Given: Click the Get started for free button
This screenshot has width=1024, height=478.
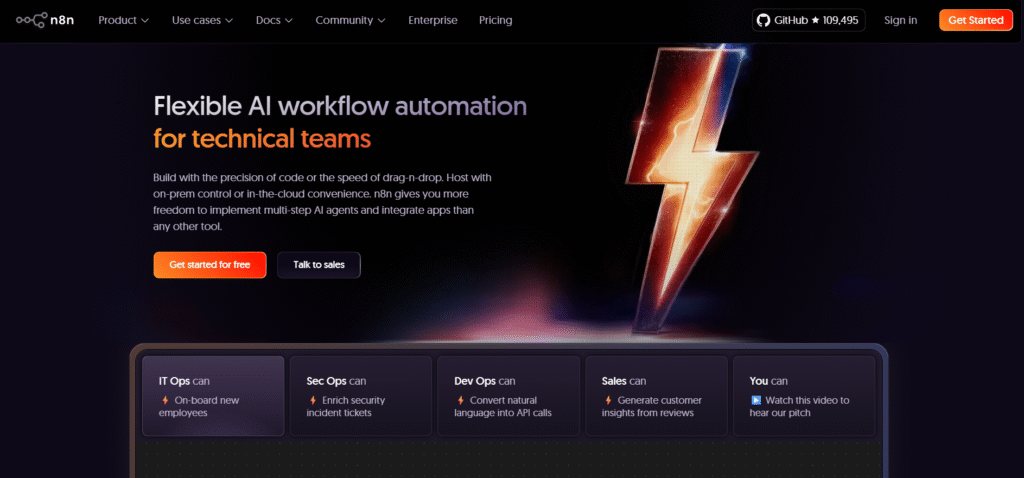Looking at the screenshot, I should tap(210, 265).
